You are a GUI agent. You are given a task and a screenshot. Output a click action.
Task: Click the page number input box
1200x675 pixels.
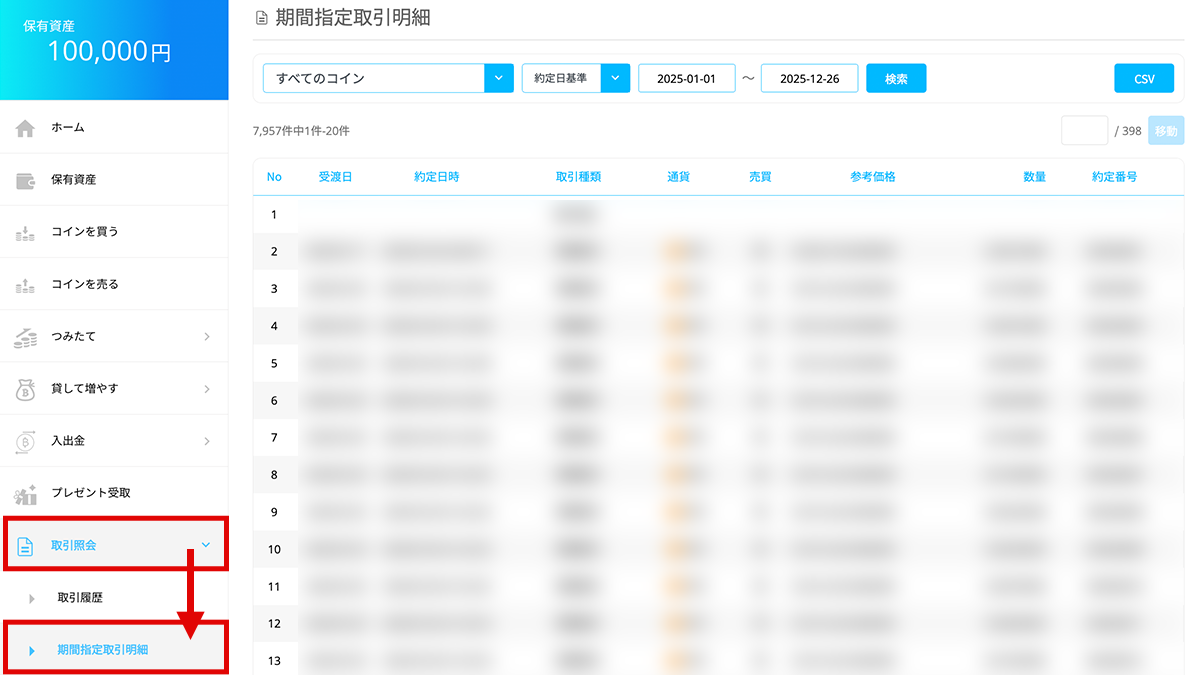(x=1084, y=131)
